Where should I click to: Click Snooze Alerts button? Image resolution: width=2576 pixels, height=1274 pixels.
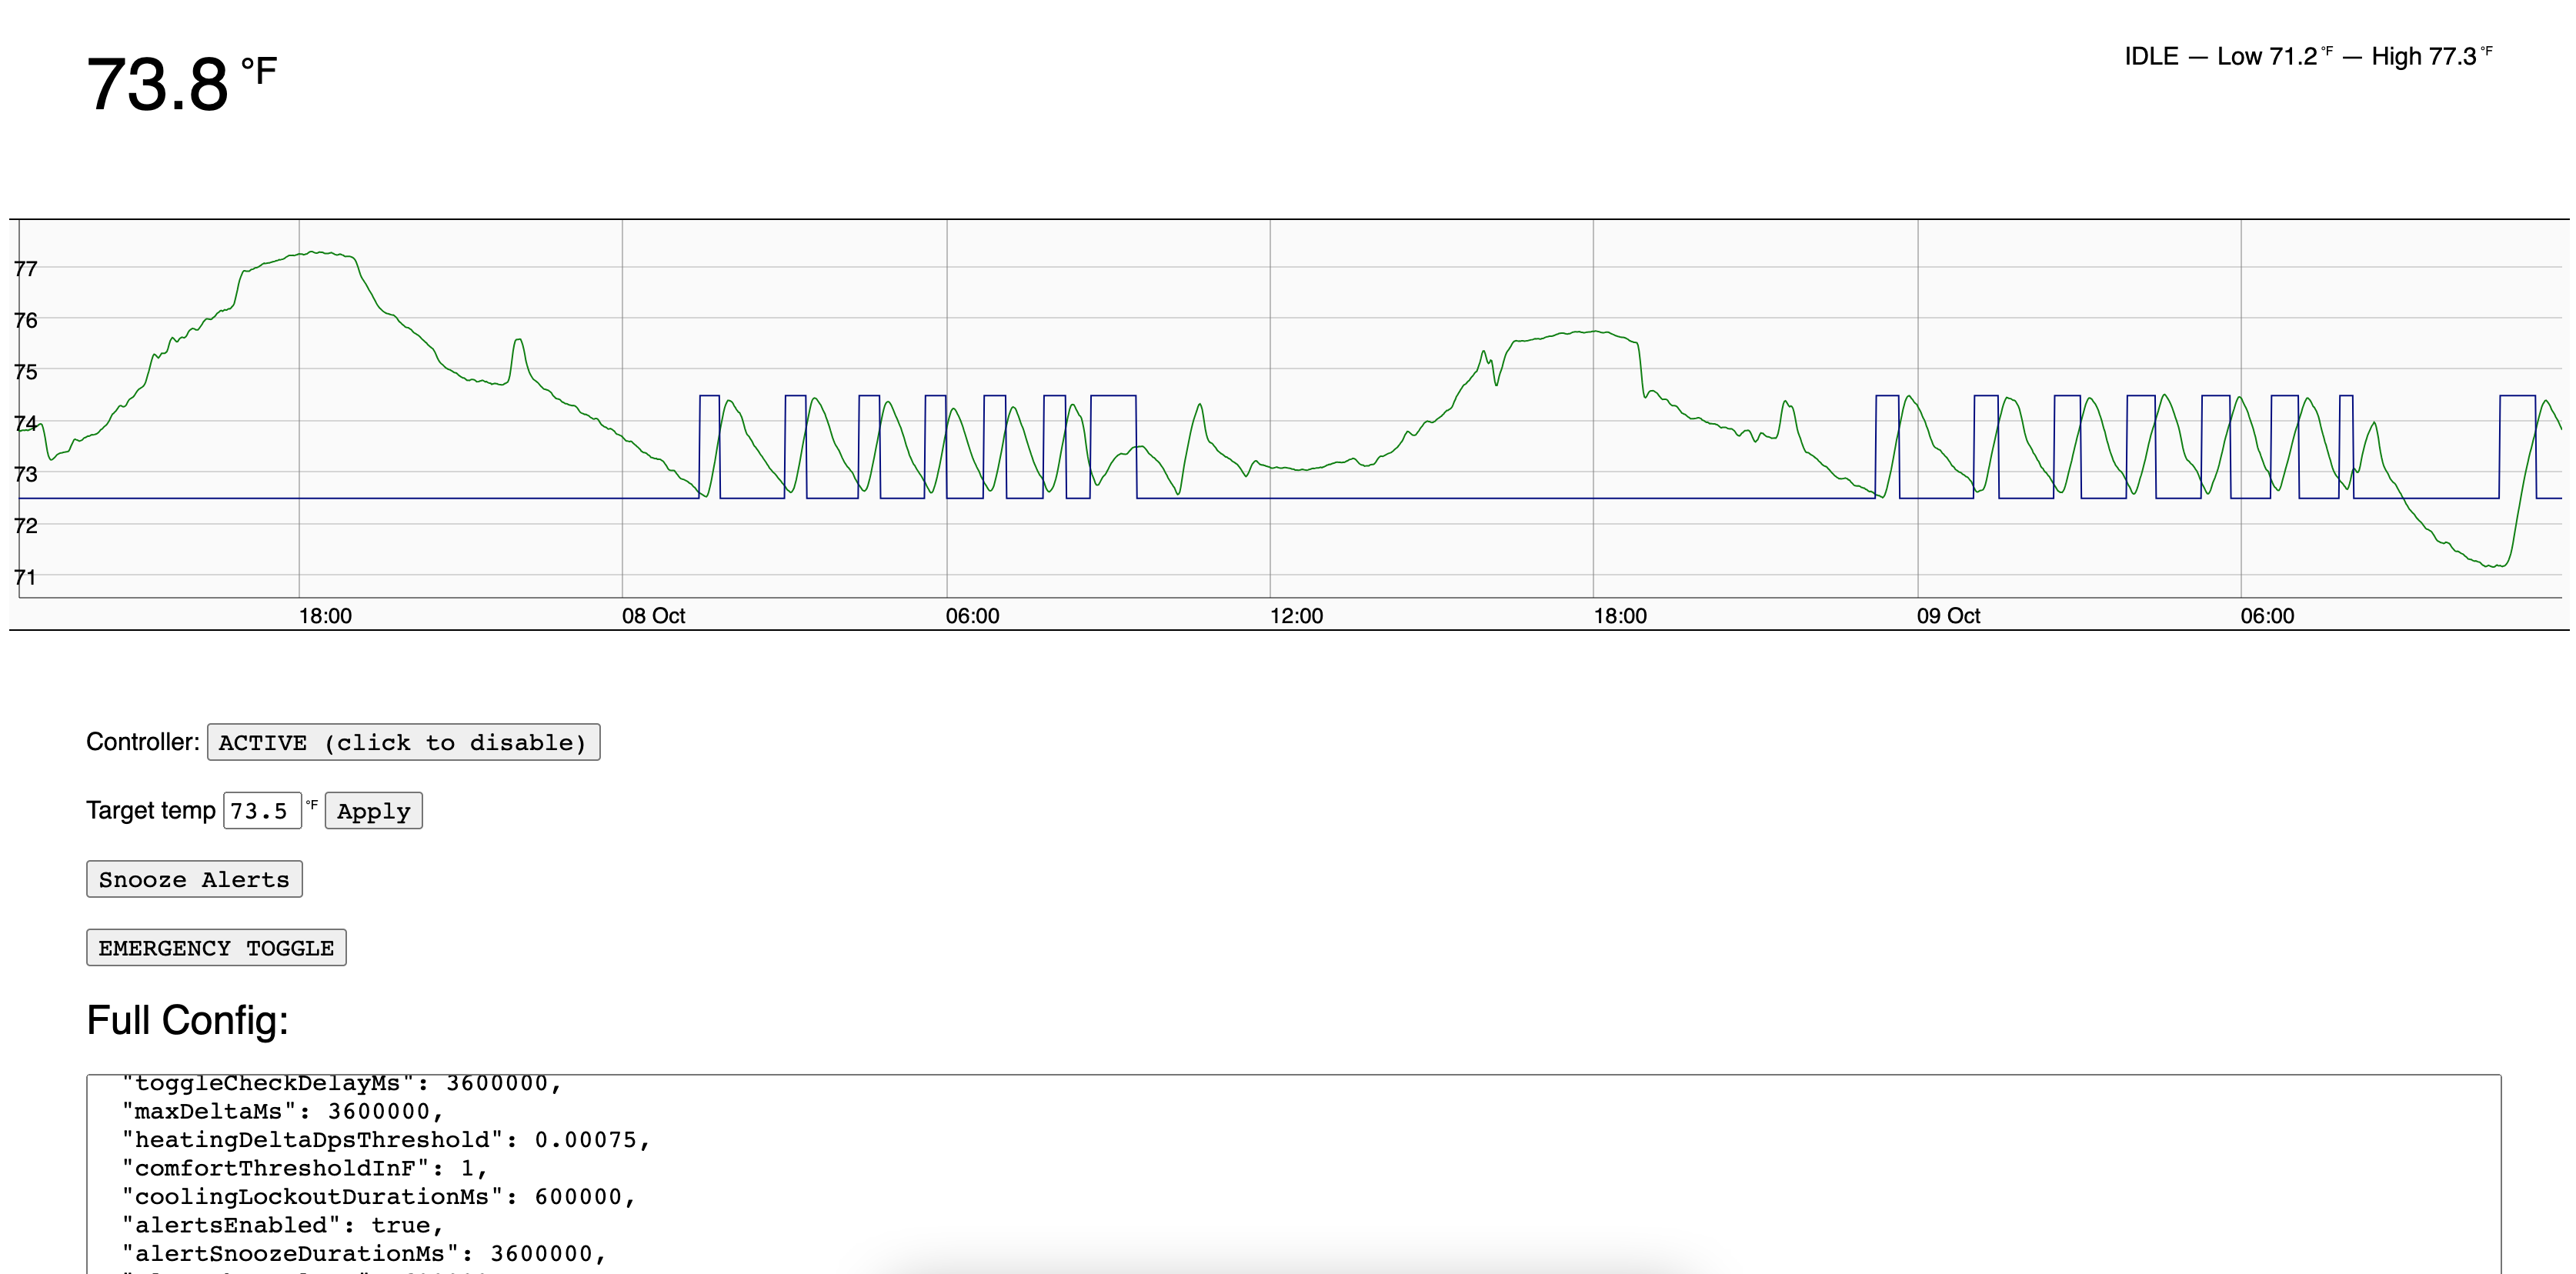[x=194, y=879]
